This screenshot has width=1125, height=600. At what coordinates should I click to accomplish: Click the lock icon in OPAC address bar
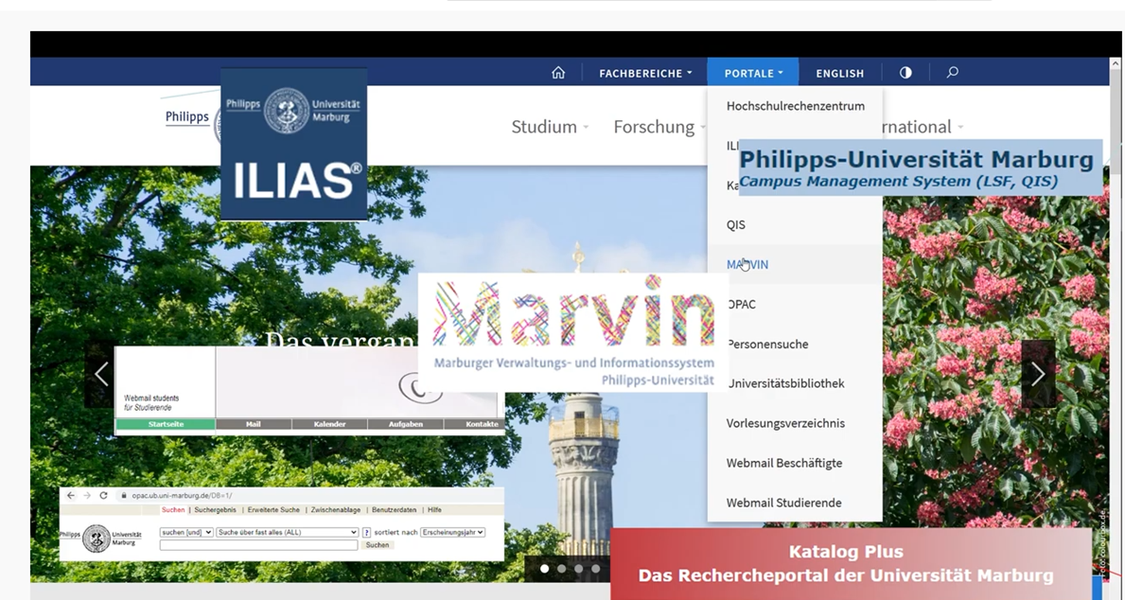point(124,495)
